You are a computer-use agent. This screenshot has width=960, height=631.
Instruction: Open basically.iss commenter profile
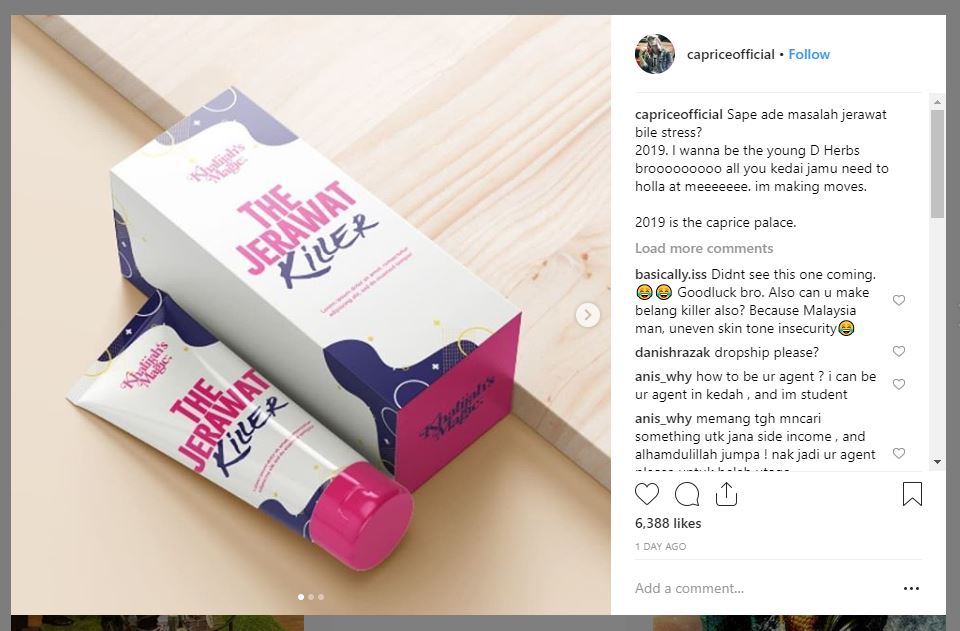point(670,275)
